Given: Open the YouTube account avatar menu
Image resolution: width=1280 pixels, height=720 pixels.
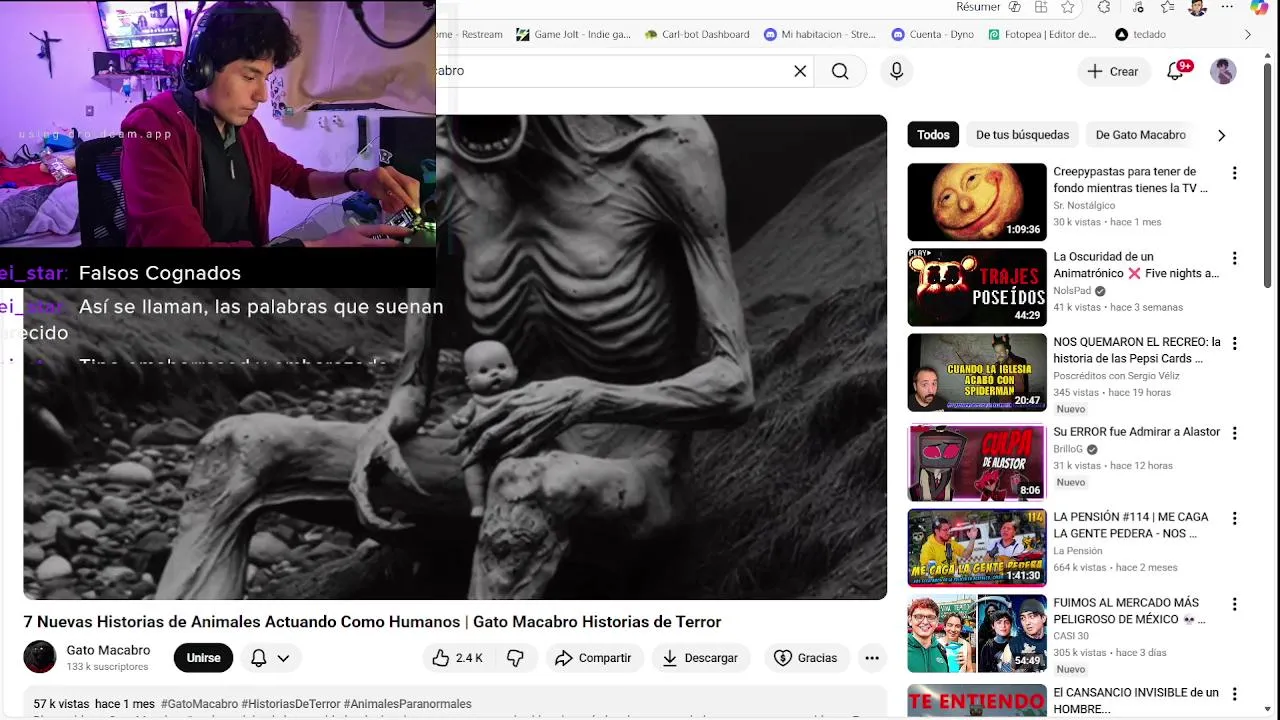Looking at the screenshot, I should [x=1223, y=71].
